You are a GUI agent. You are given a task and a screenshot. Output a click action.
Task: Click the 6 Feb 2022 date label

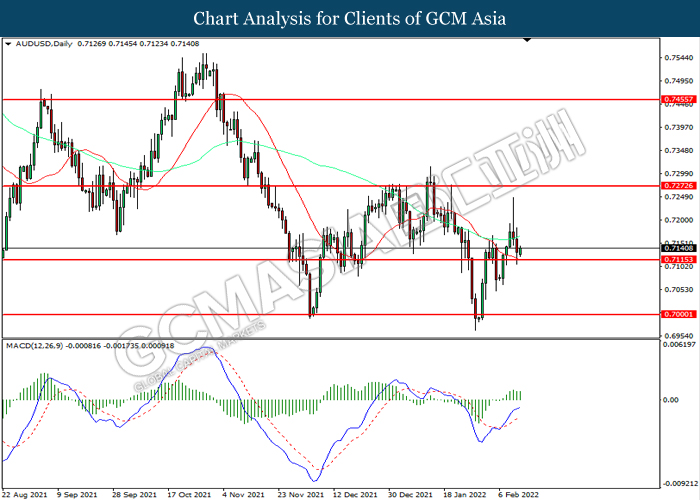point(518,495)
